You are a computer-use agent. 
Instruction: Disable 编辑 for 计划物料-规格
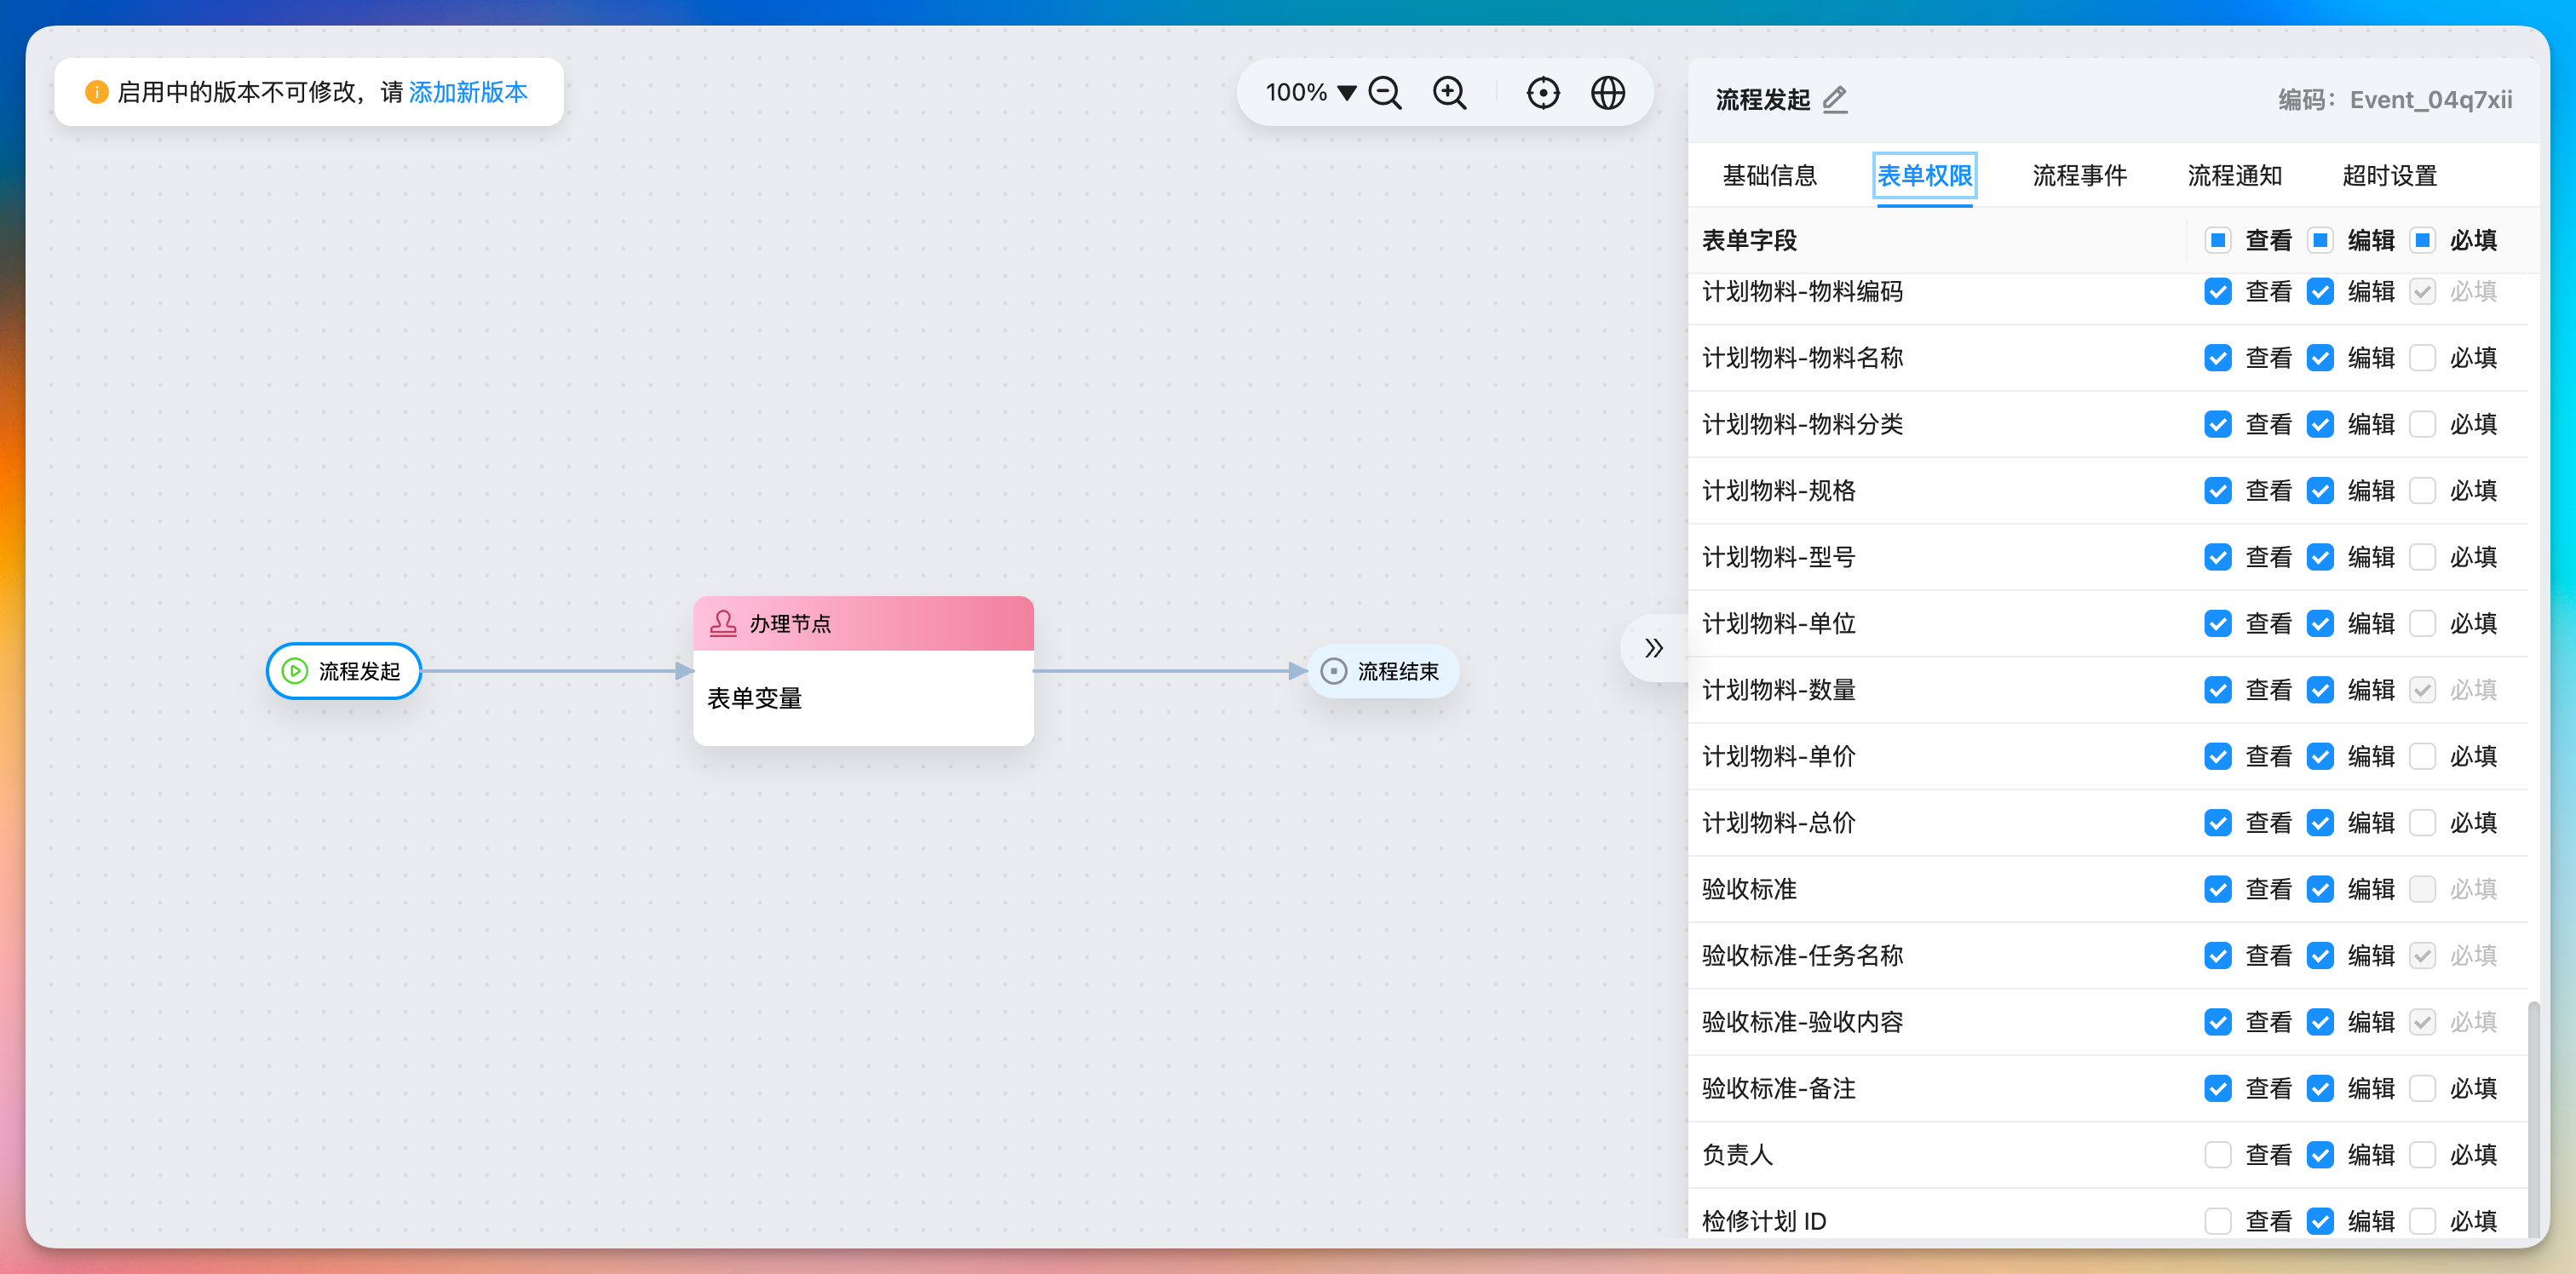pyautogui.click(x=2321, y=490)
